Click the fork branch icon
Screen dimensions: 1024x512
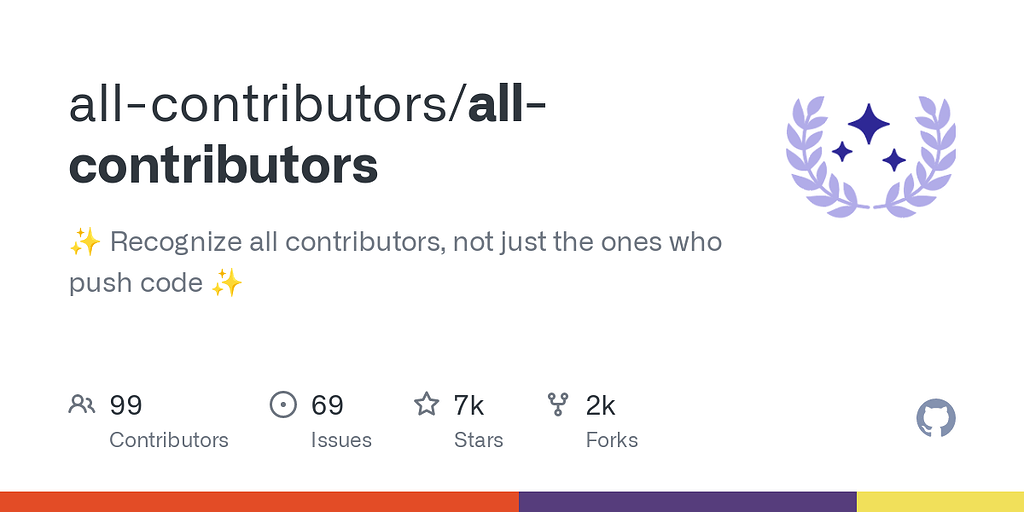coord(558,404)
